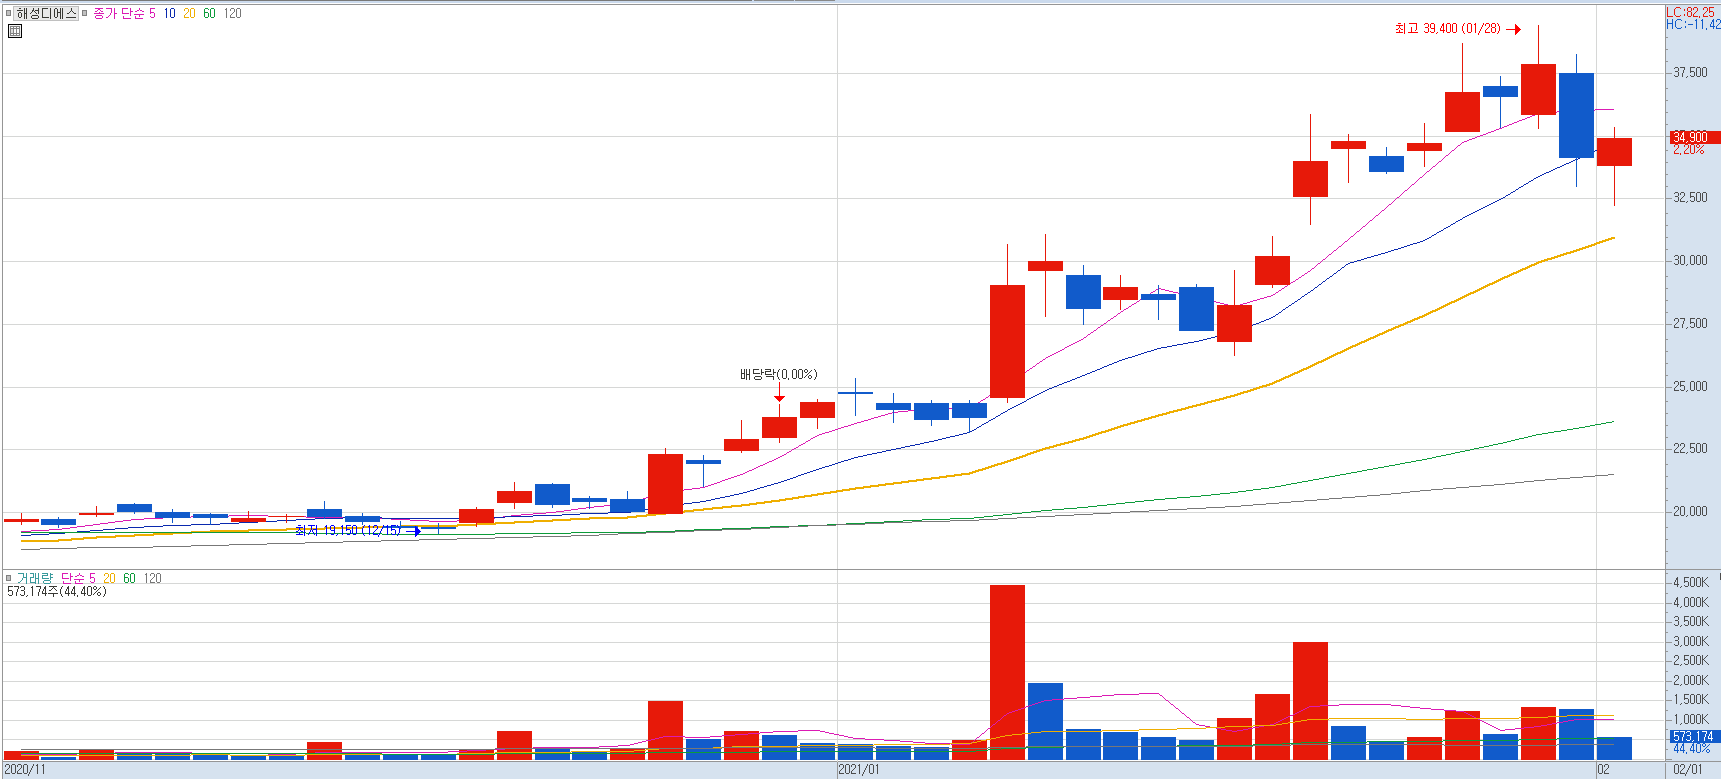The image size is (1721, 779).
Task: Click the 4,500K volume axis label
Action: tap(1691, 583)
